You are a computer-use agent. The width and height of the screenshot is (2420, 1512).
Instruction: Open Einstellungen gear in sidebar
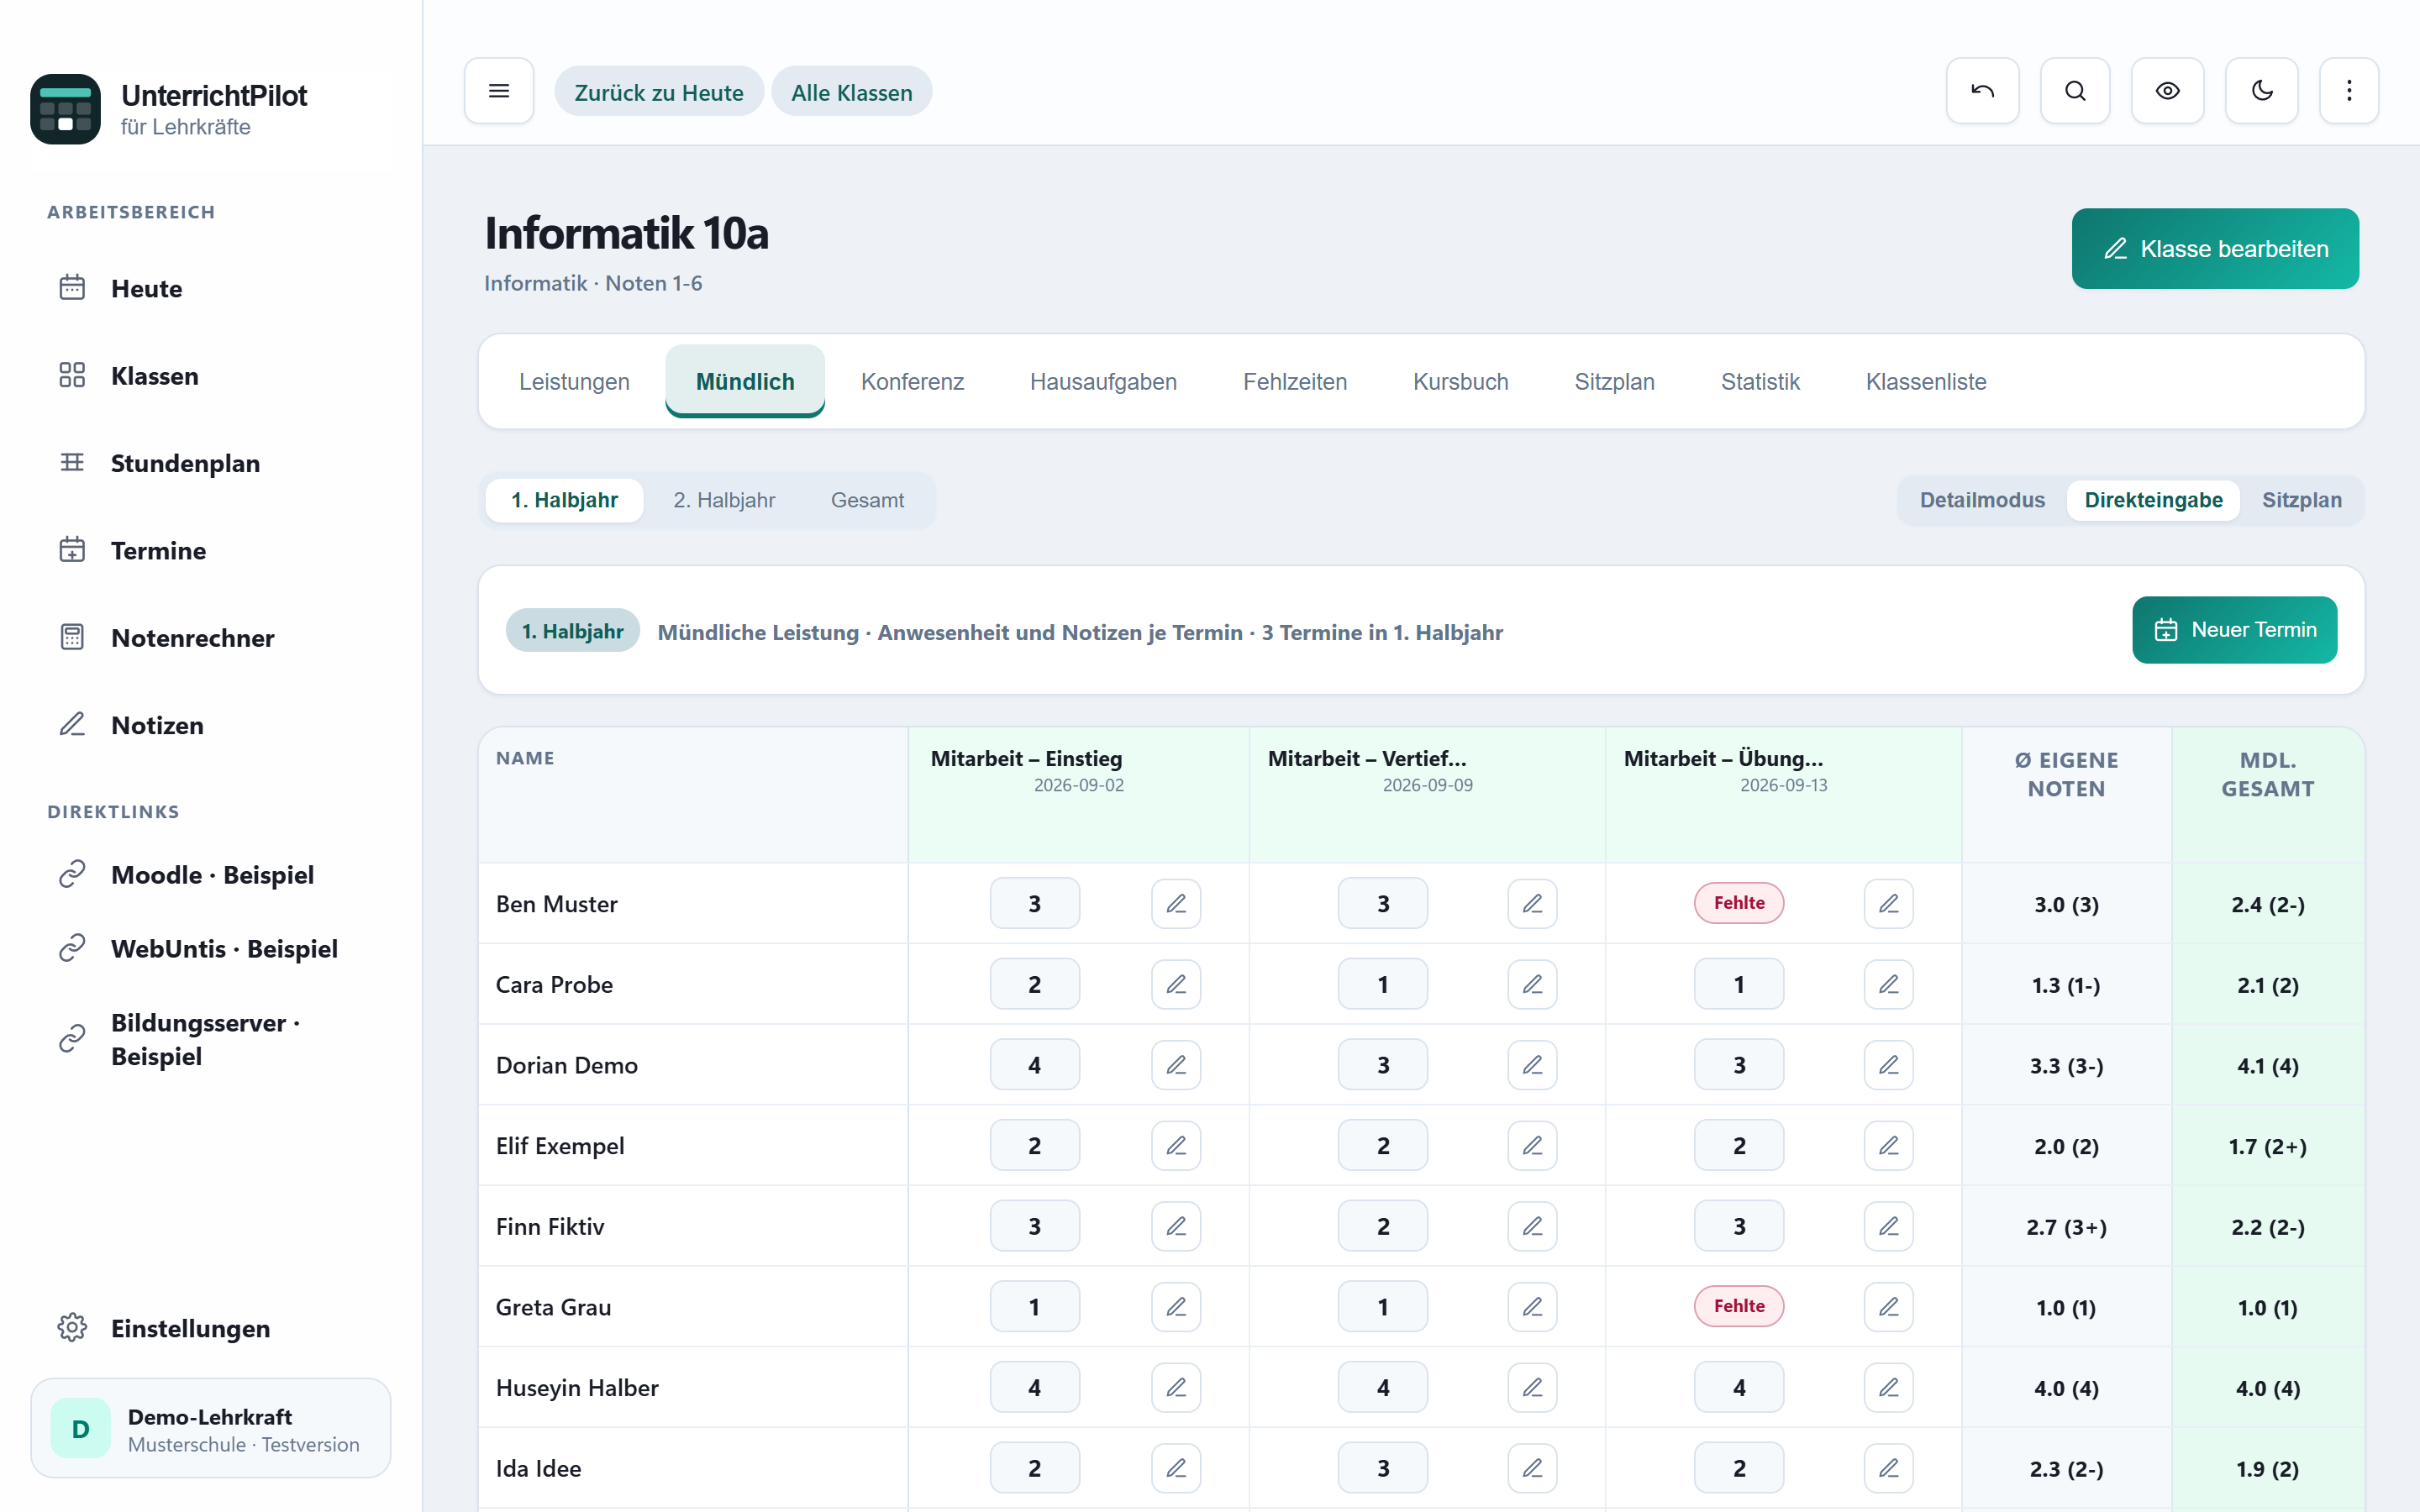pyautogui.click(x=210, y=1328)
